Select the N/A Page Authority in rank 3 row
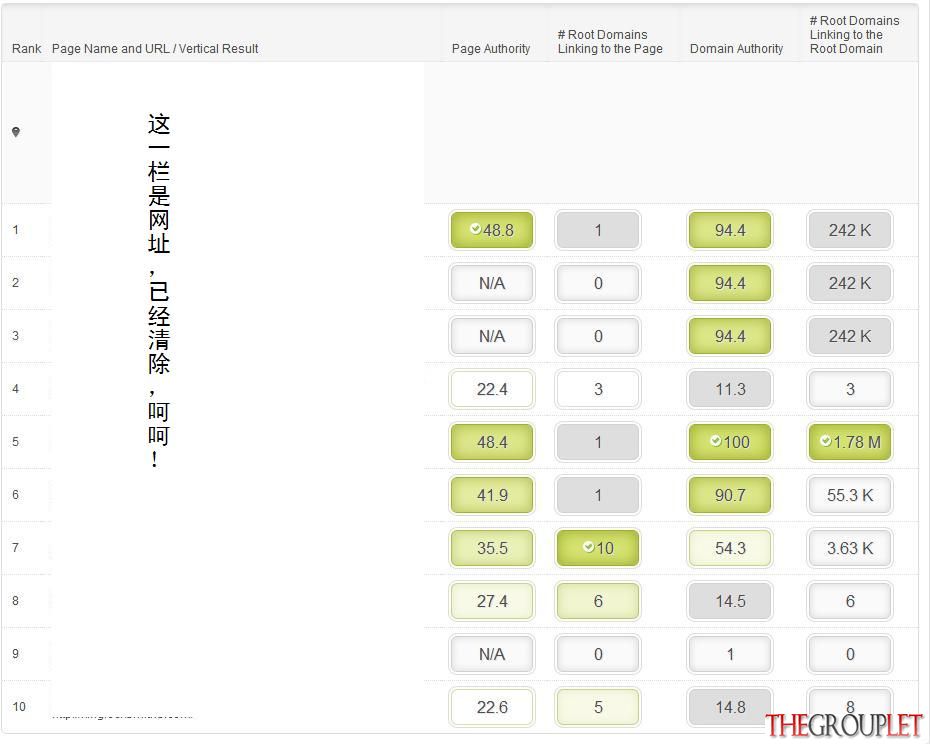 pyautogui.click(x=492, y=336)
